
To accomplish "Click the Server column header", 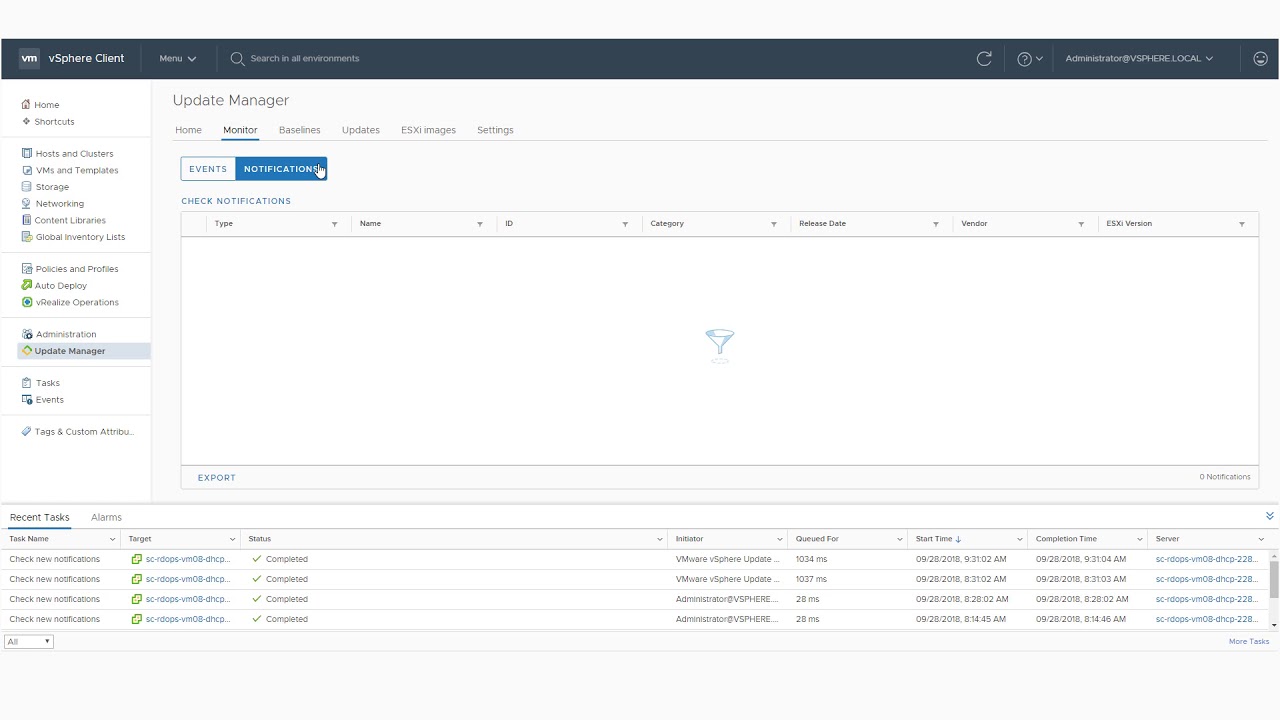I will [x=1167, y=539].
